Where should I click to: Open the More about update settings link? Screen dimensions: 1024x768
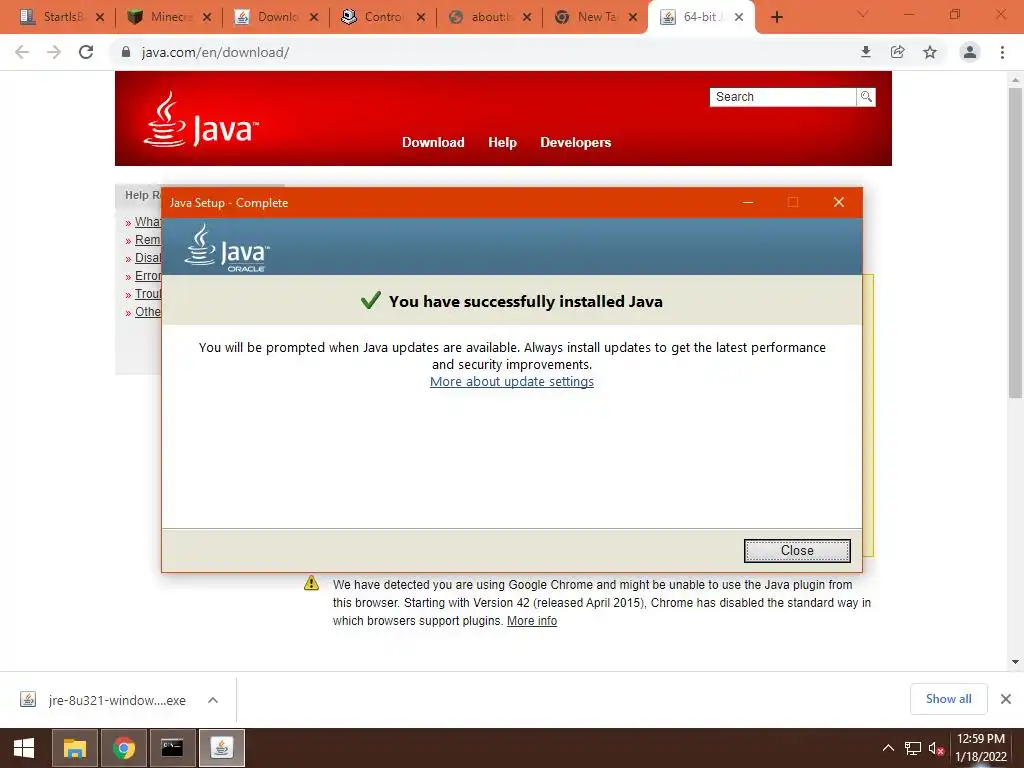pyautogui.click(x=511, y=381)
